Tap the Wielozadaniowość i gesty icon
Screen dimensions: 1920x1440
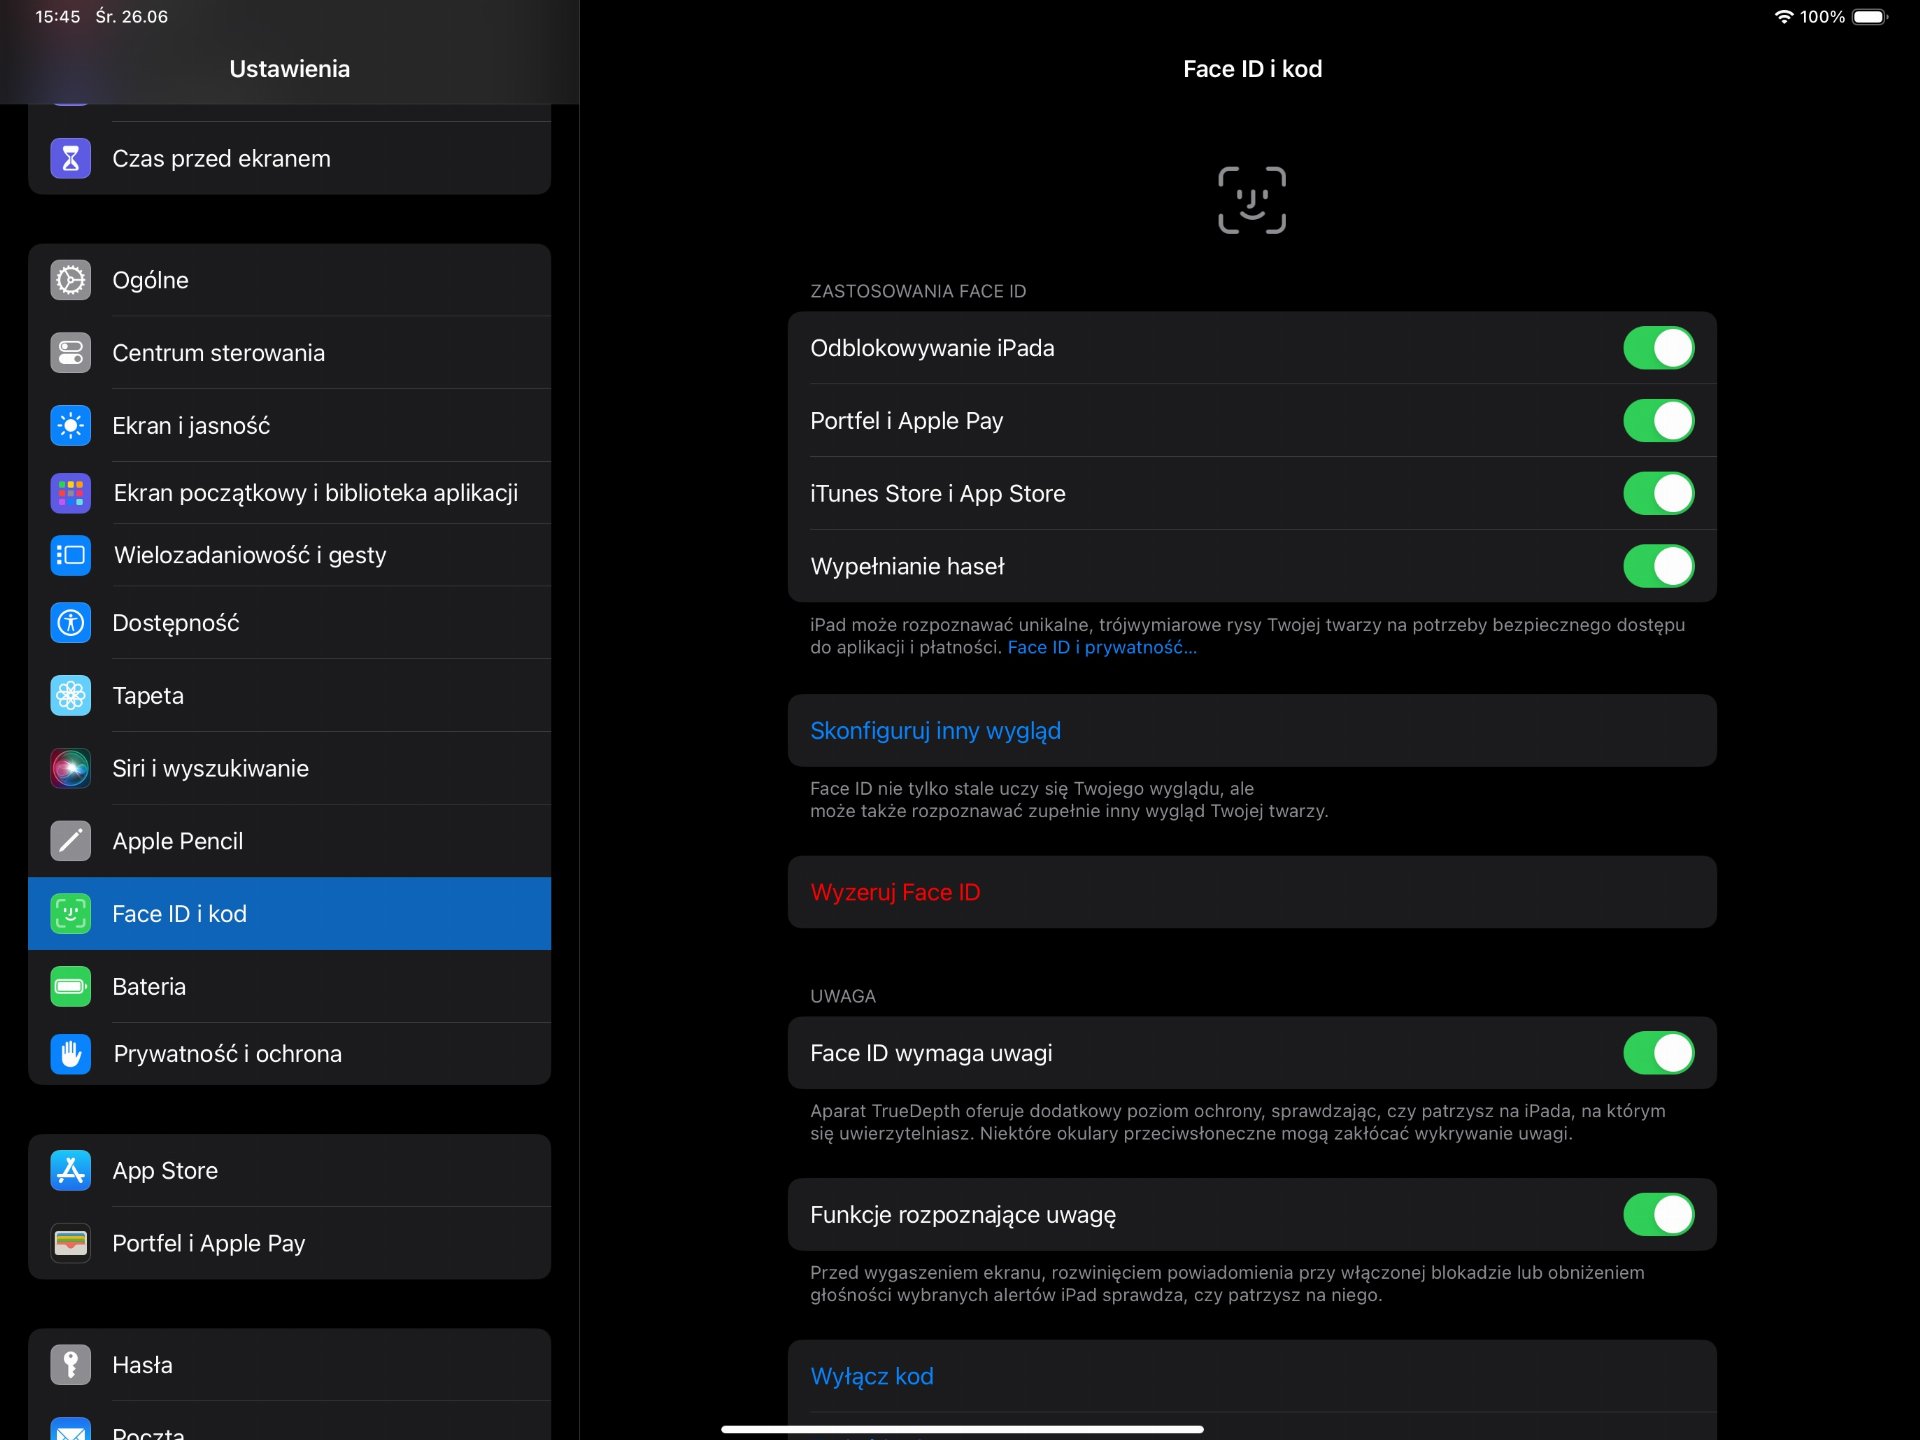tap(70, 555)
